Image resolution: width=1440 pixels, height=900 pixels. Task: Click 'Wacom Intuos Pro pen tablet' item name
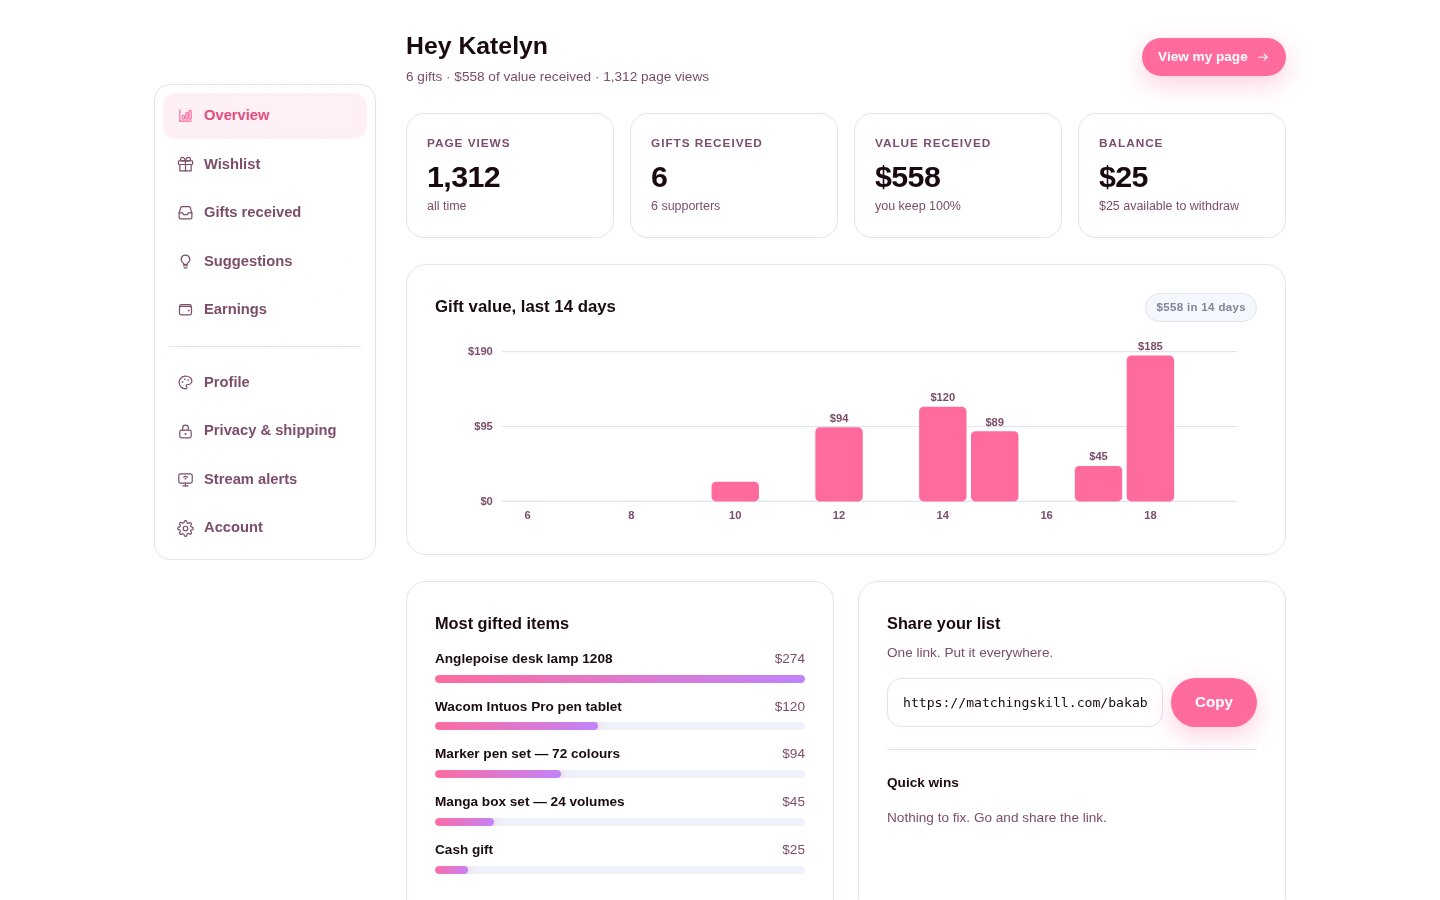coord(528,707)
